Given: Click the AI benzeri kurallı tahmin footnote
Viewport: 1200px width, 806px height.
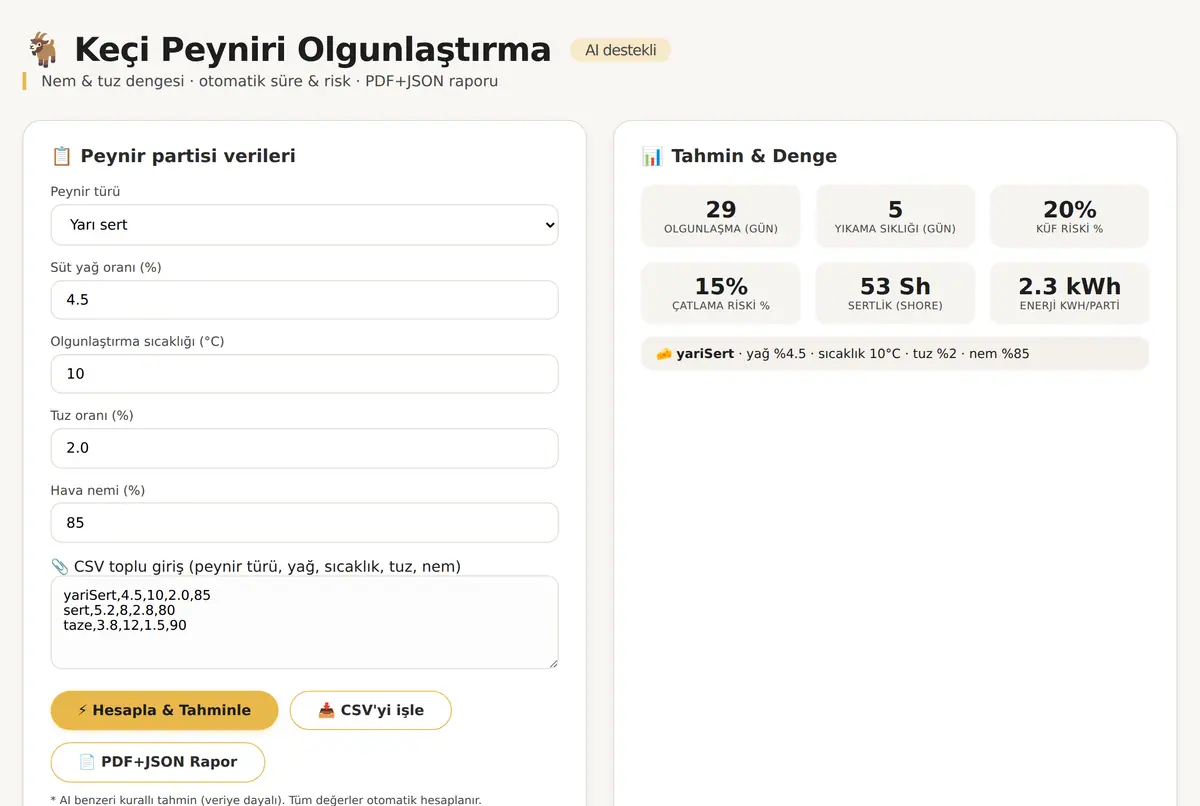Looking at the screenshot, I should click(266, 800).
